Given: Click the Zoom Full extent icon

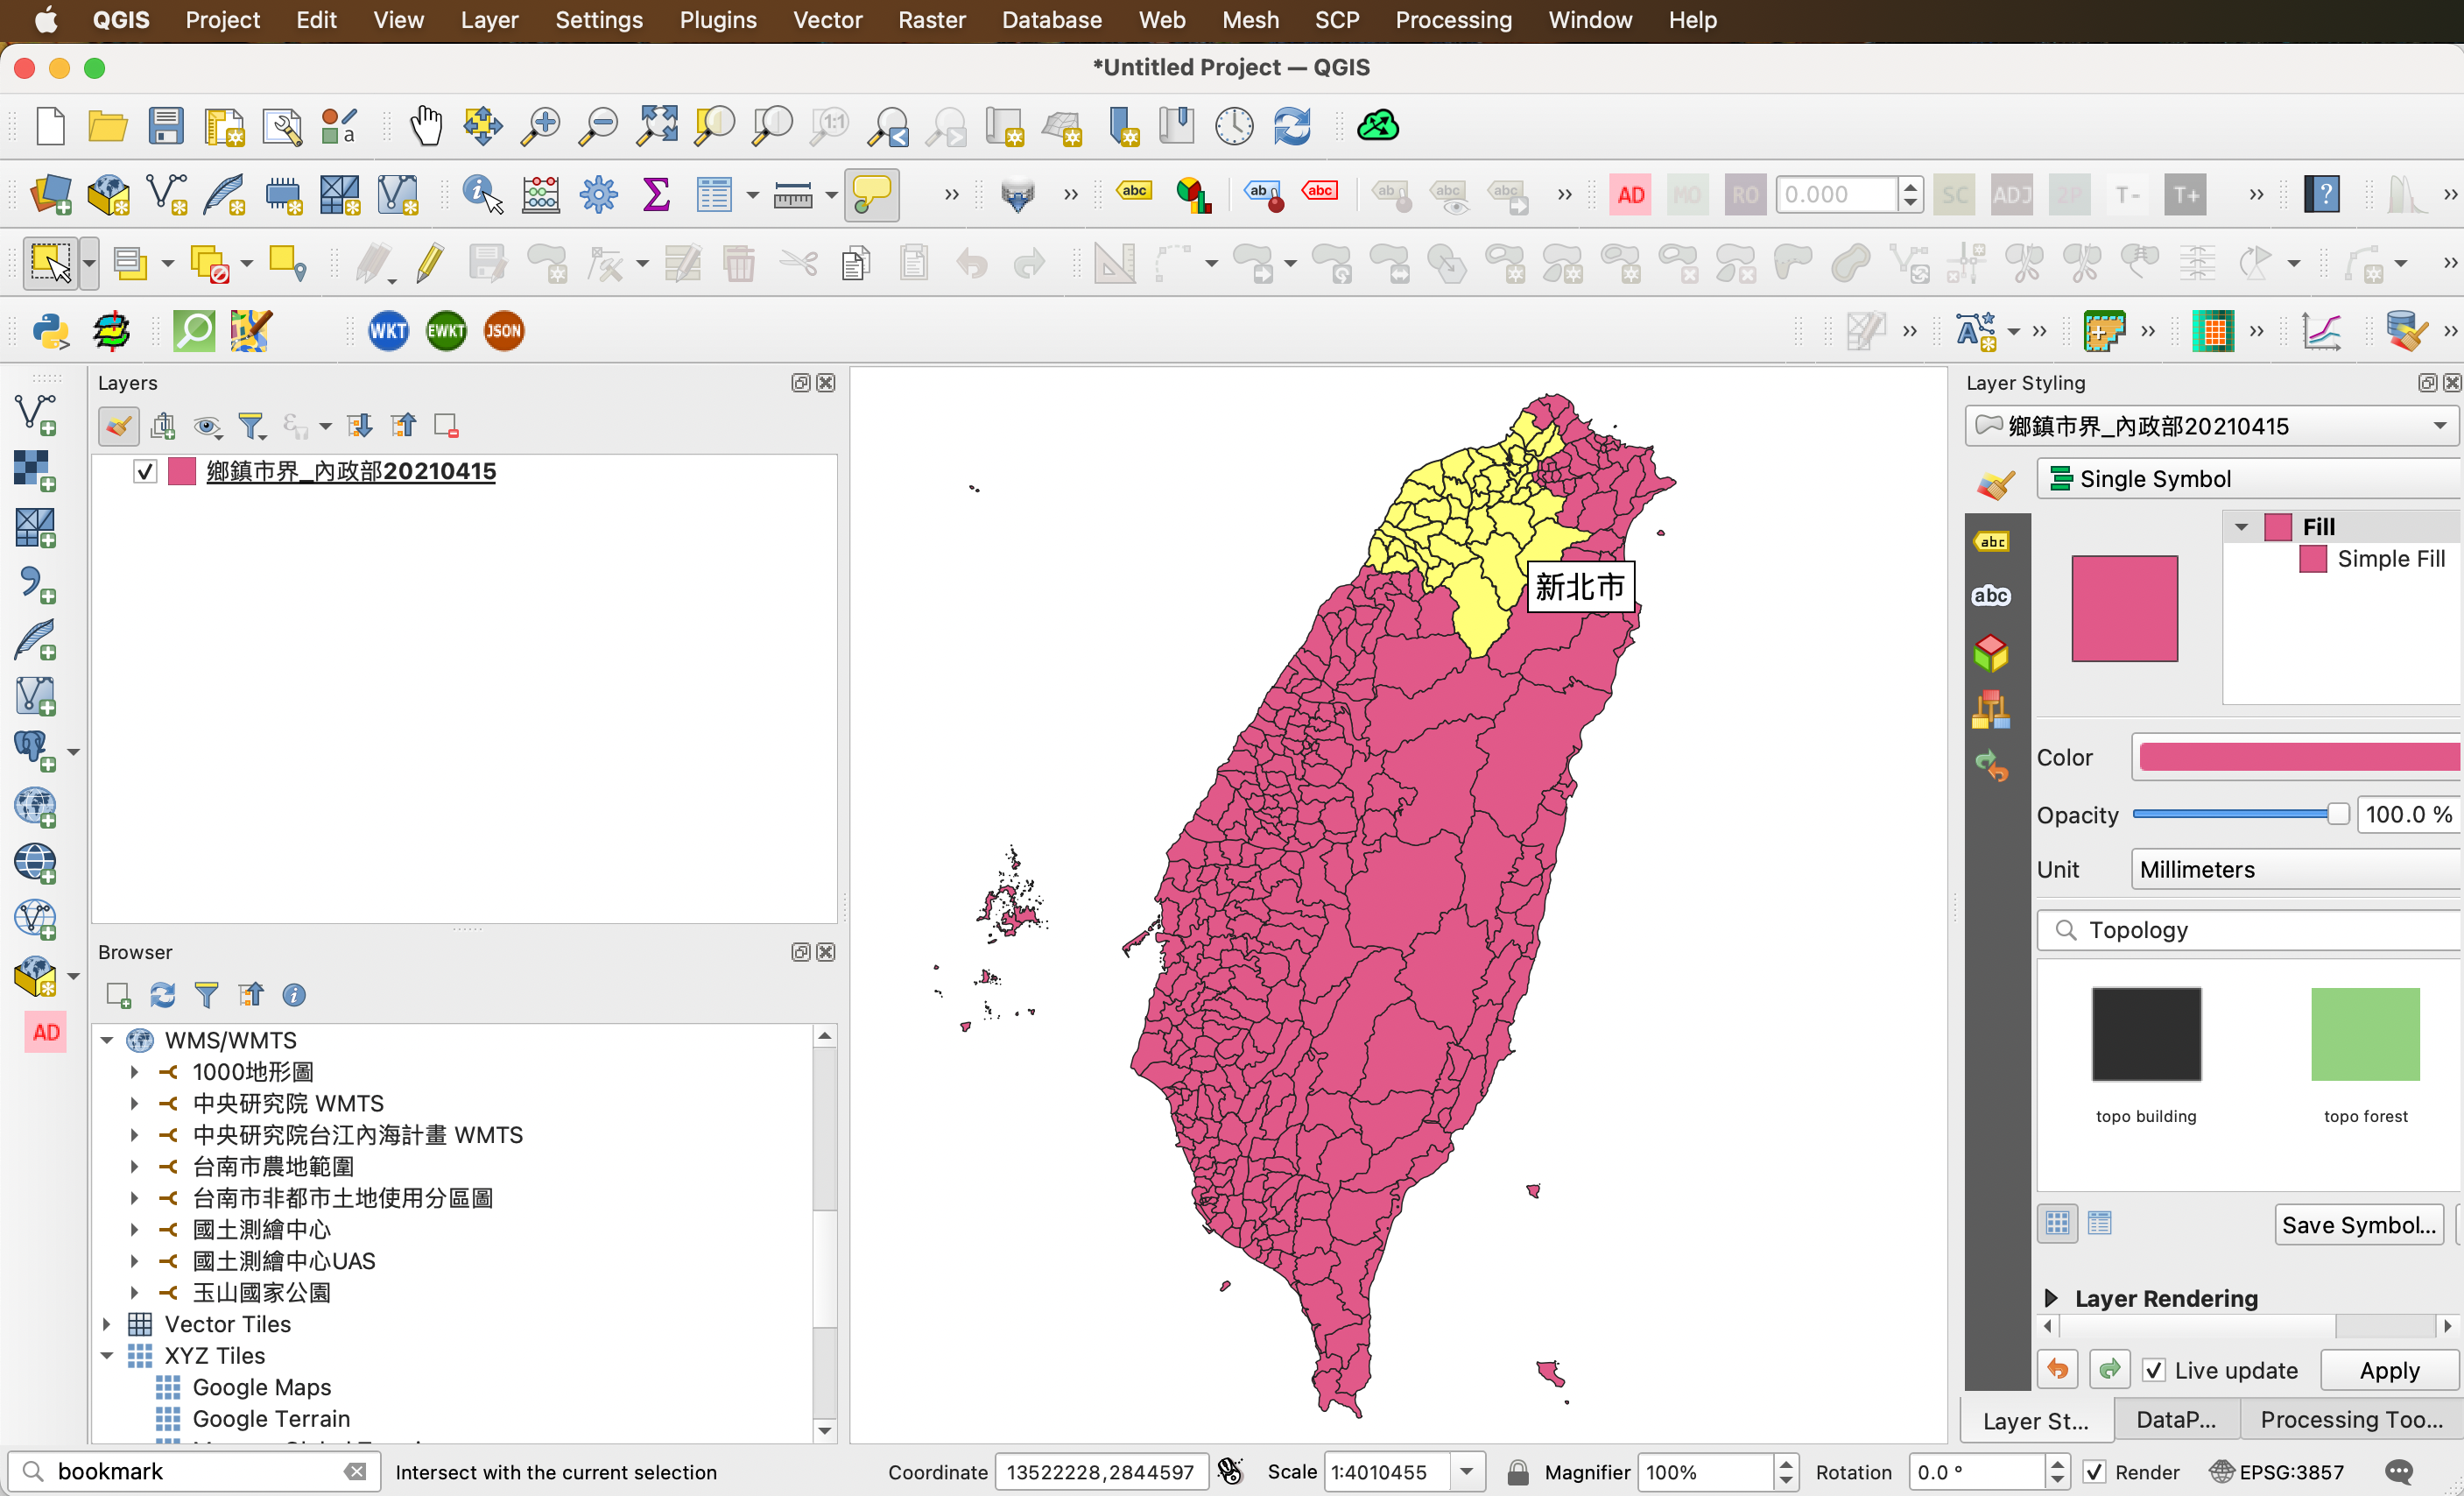Looking at the screenshot, I should coord(657,127).
